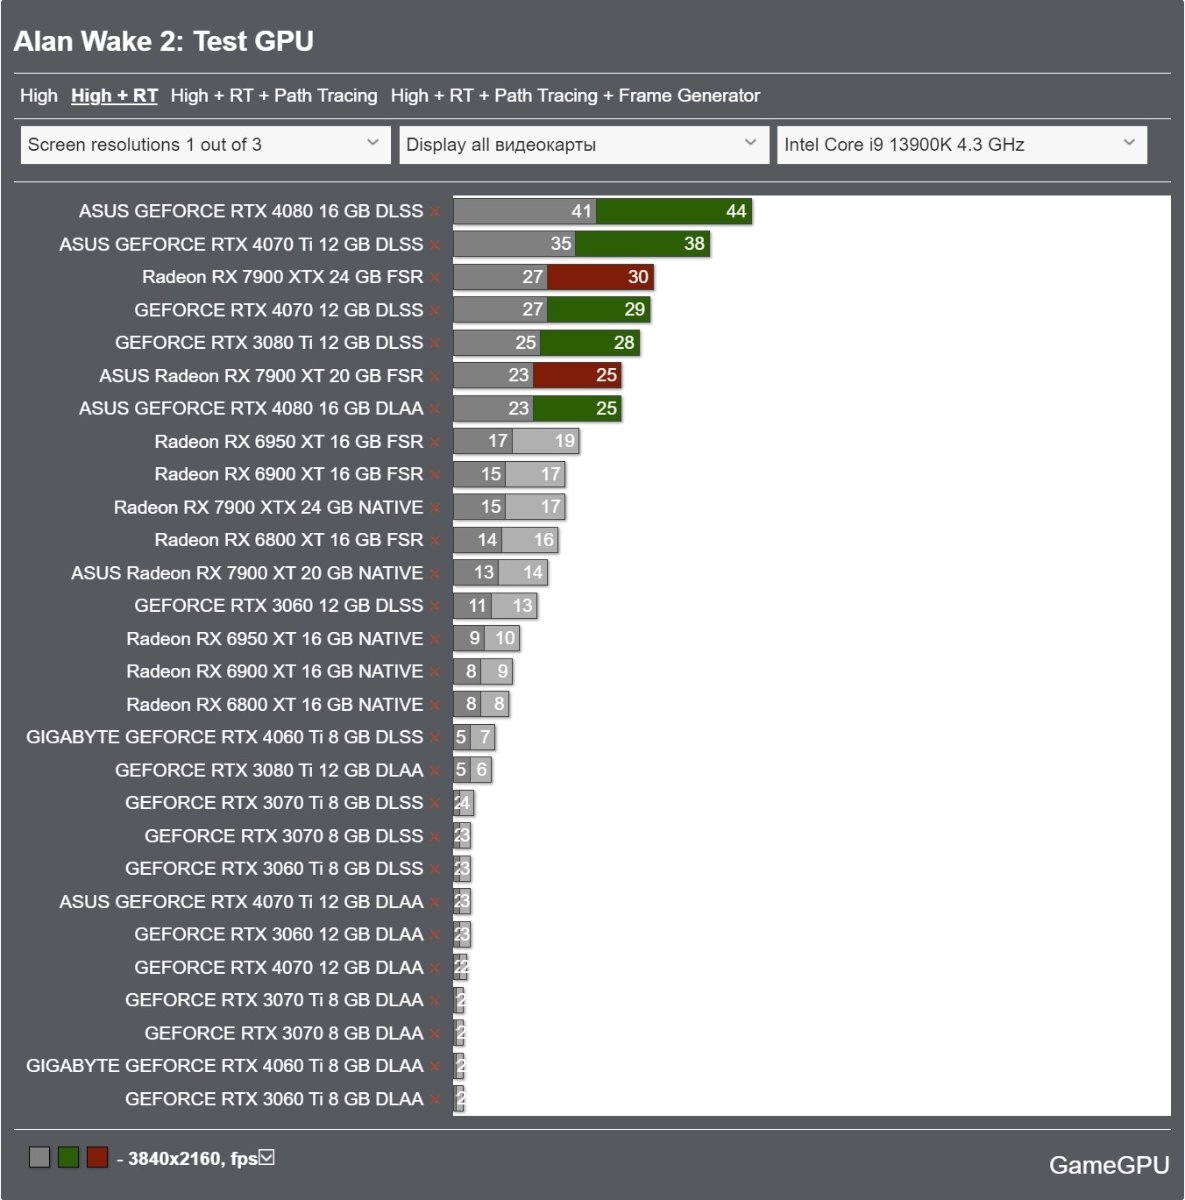Remove ASUS Radeon RX 7900 XT 20 GB FSR row
The height and width of the screenshot is (1200, 1185).
point(436,376)
